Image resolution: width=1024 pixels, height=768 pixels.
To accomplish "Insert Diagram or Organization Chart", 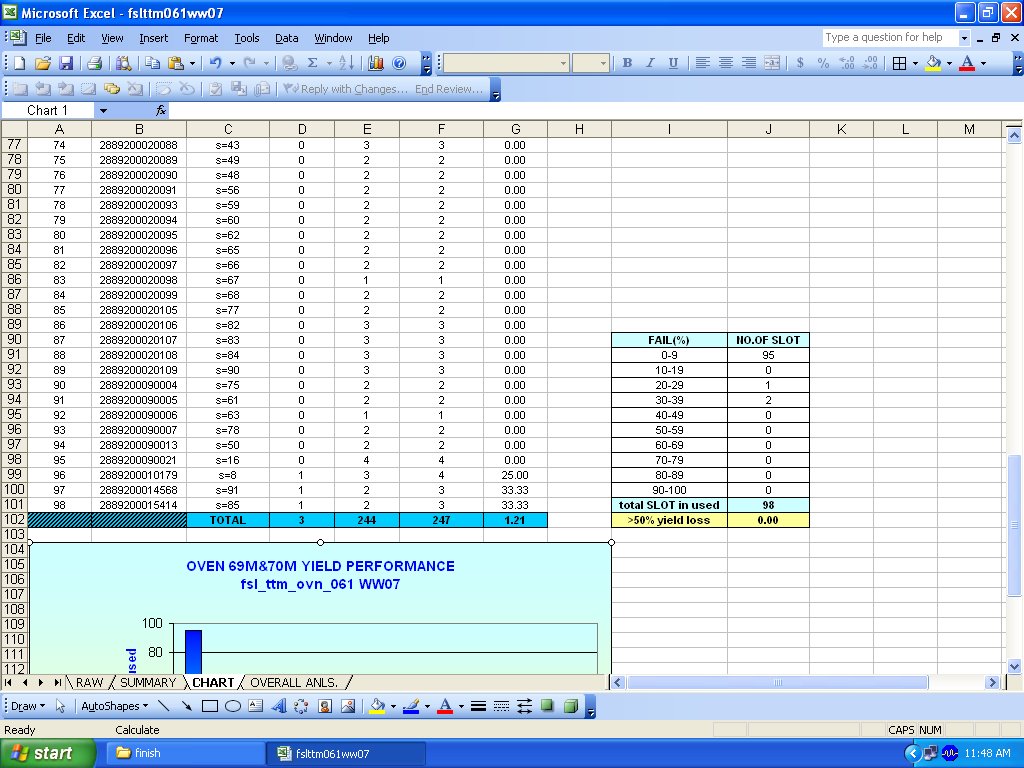I will pyautogui.click(x=301, y=706).
